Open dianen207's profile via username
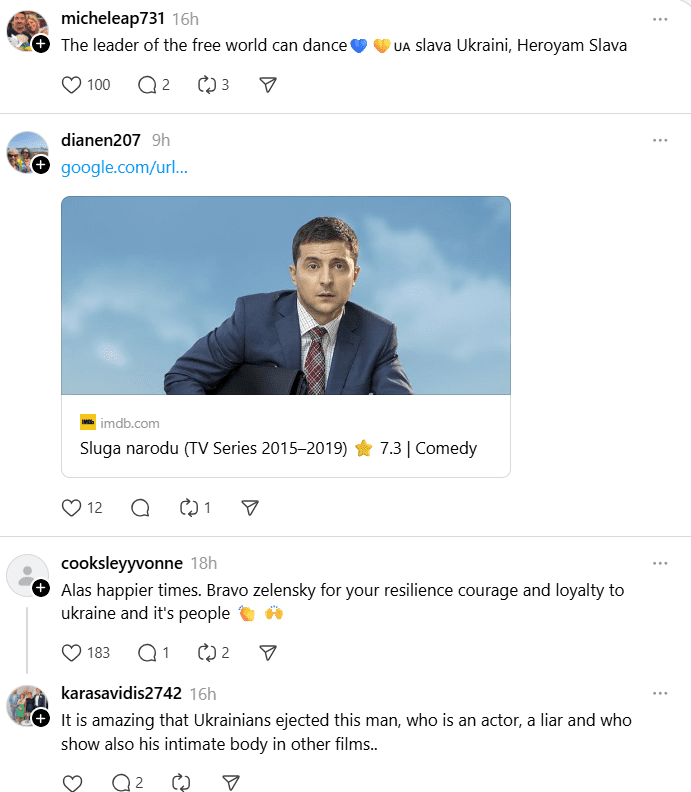The image size is (691, 792). (101, 140)
